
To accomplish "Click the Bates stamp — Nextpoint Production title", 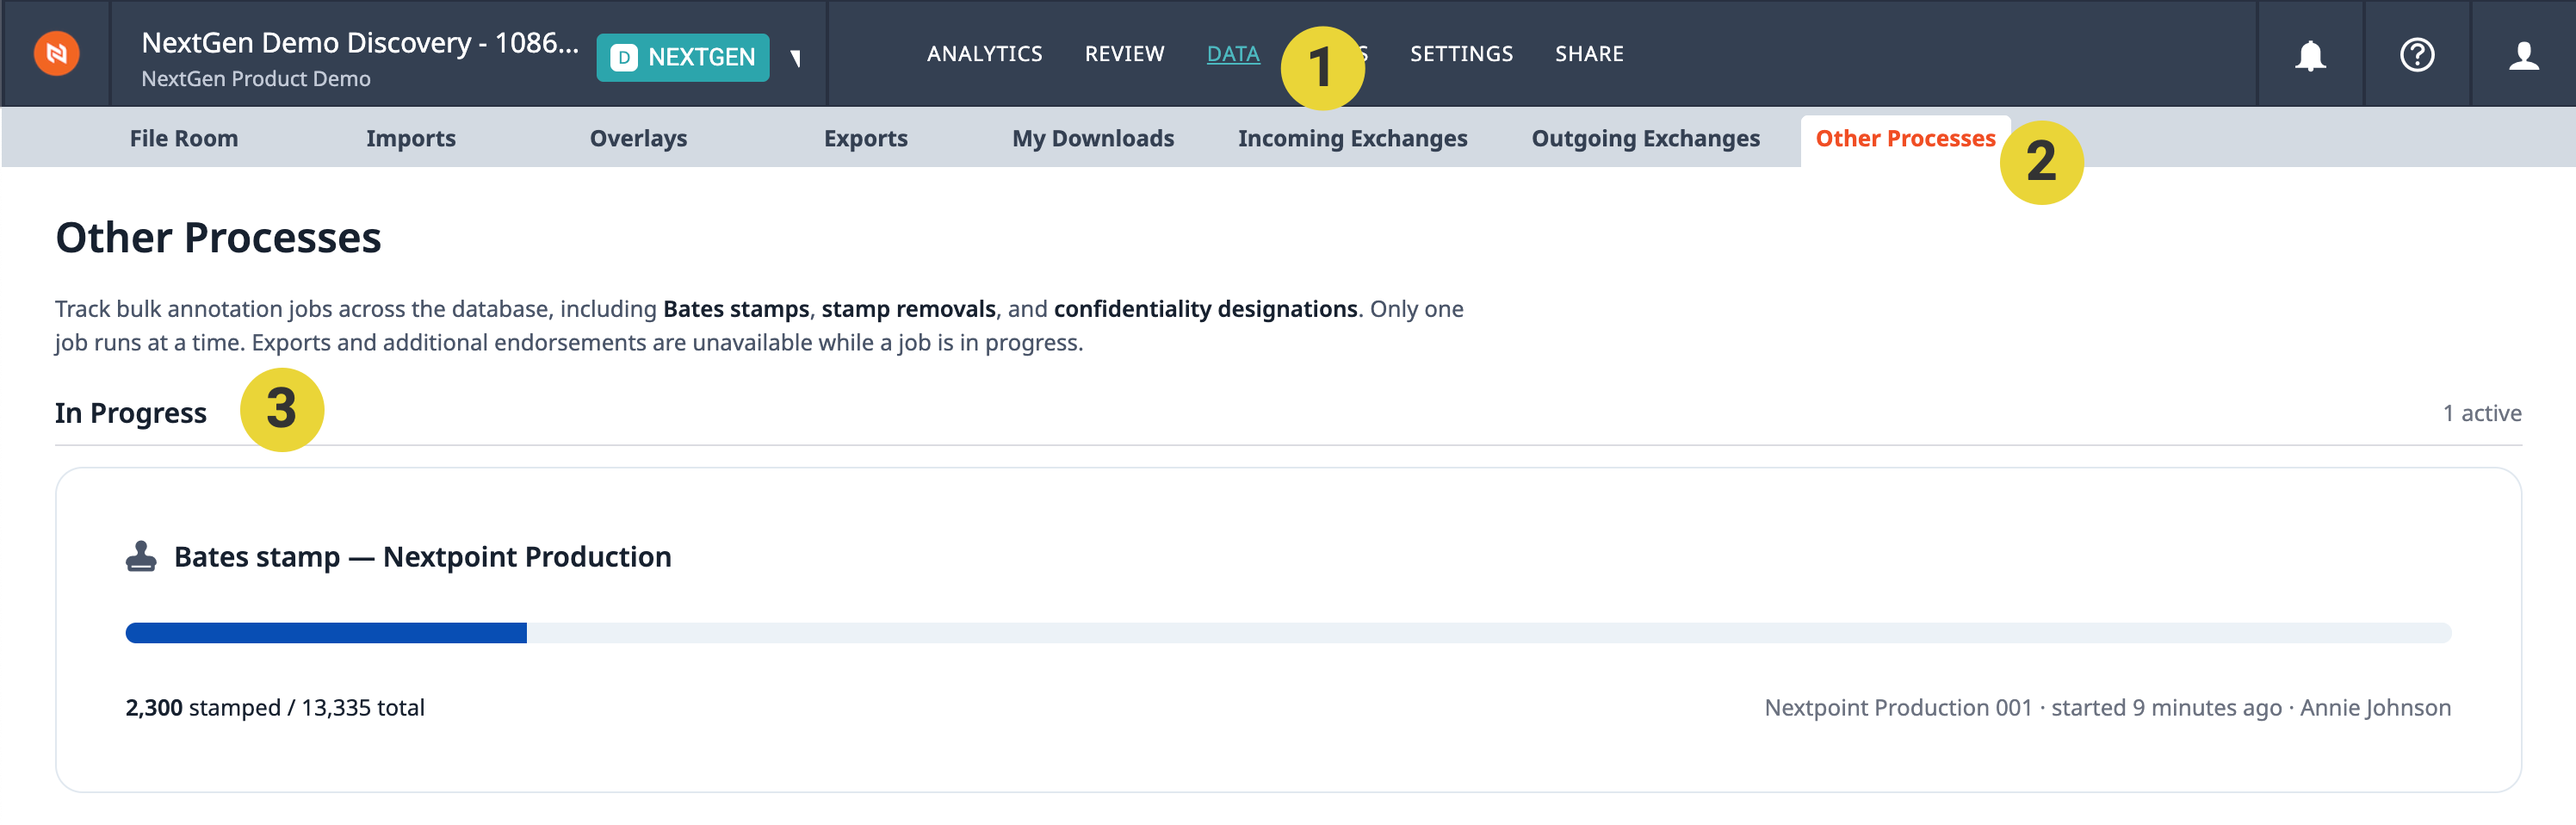I will pyautogui.click(x=422, y=557).
